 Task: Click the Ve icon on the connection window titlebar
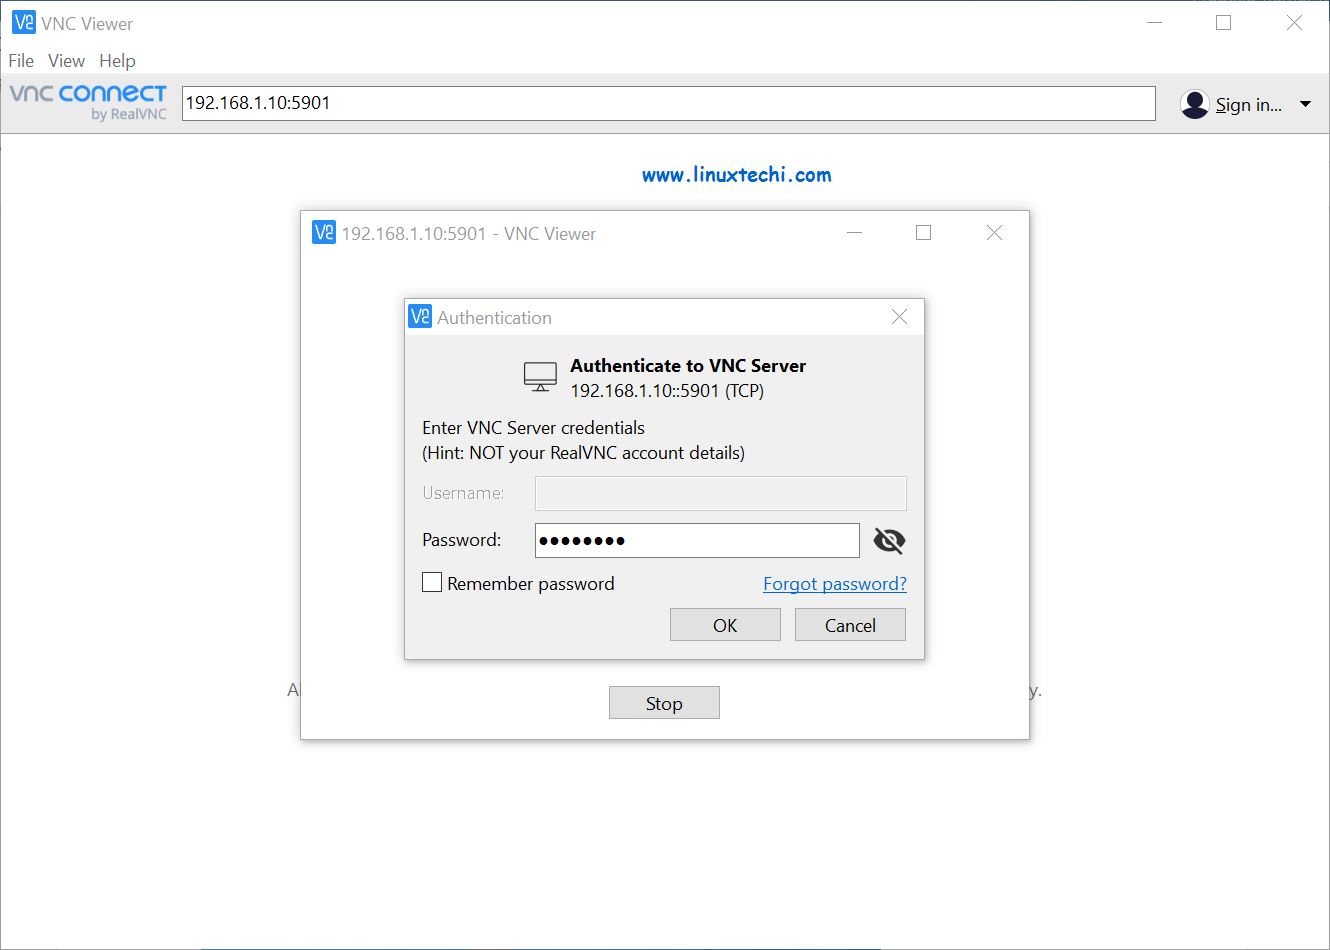pyautogui.click(x=321, y=233)
